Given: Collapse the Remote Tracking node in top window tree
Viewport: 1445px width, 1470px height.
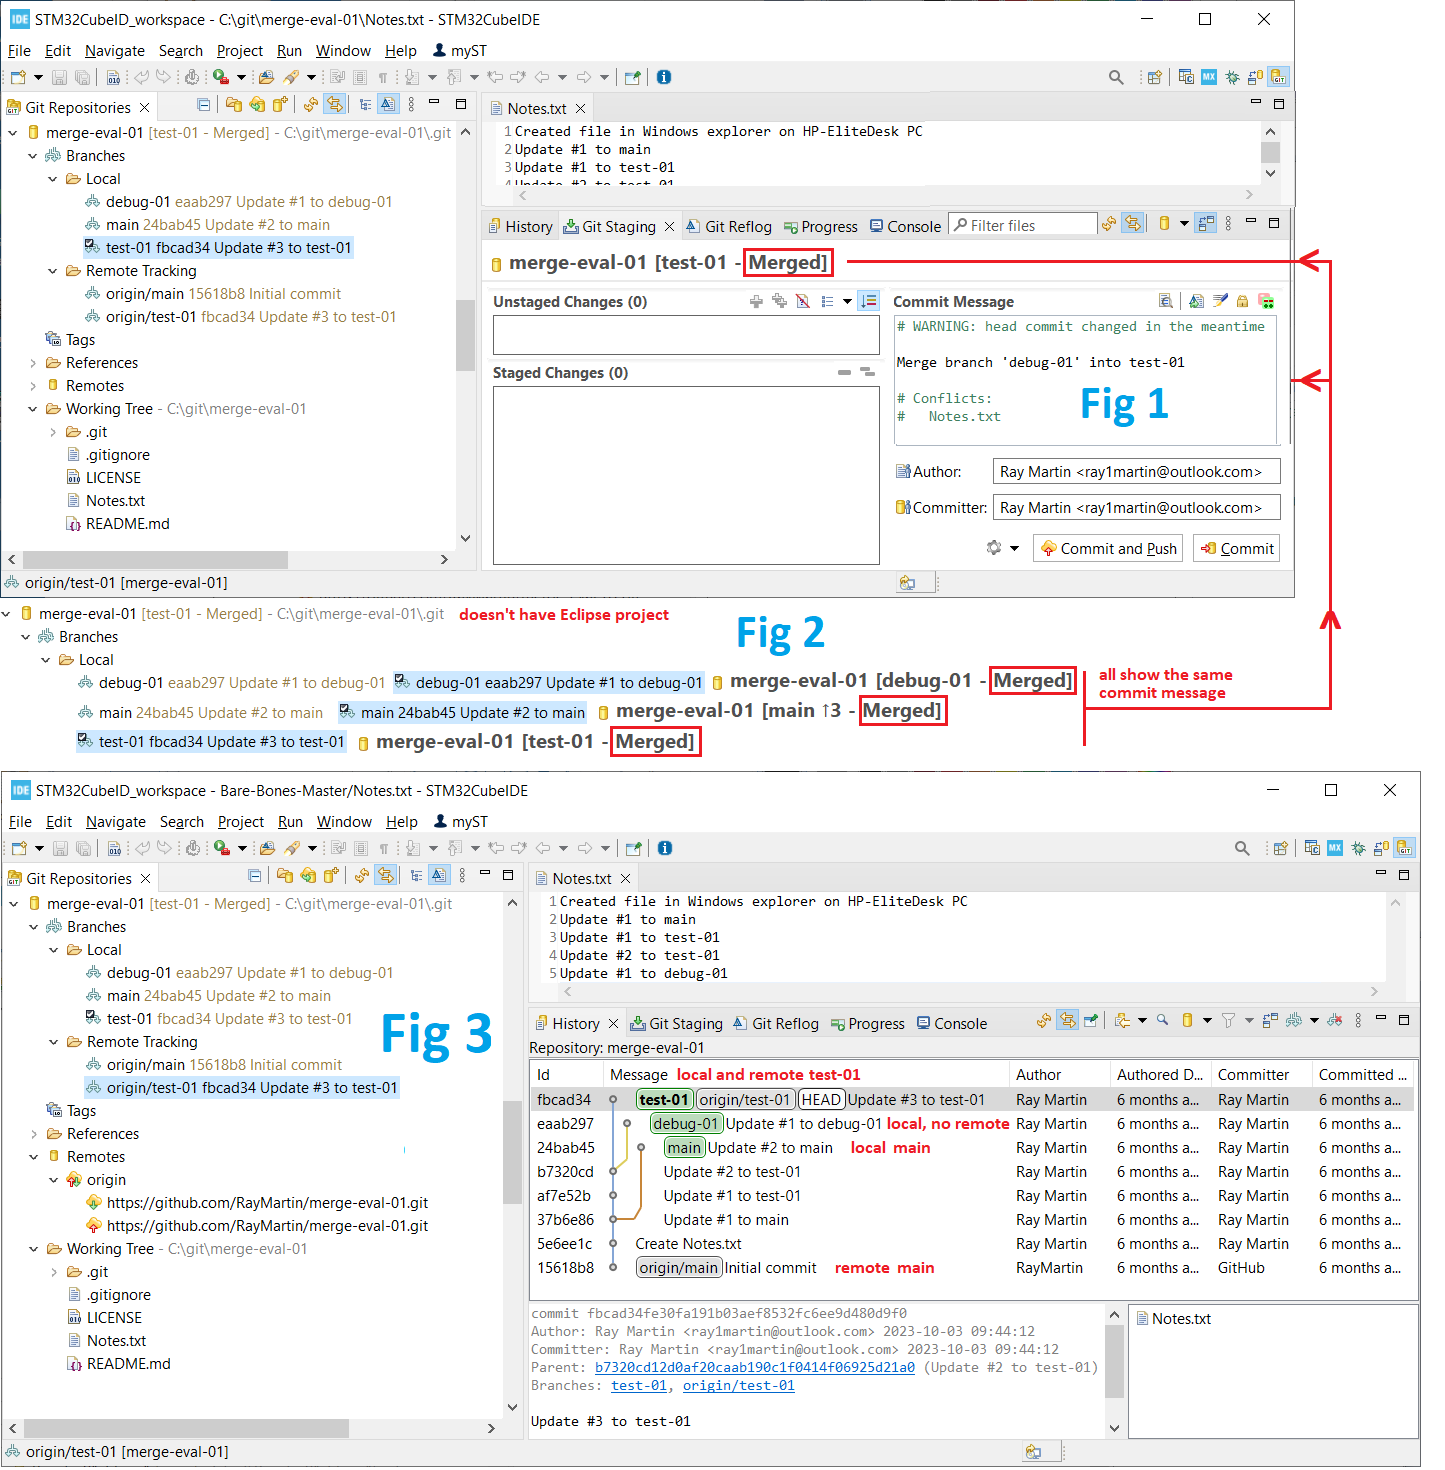Looking at the screenshot, I should tap(53, 271).
